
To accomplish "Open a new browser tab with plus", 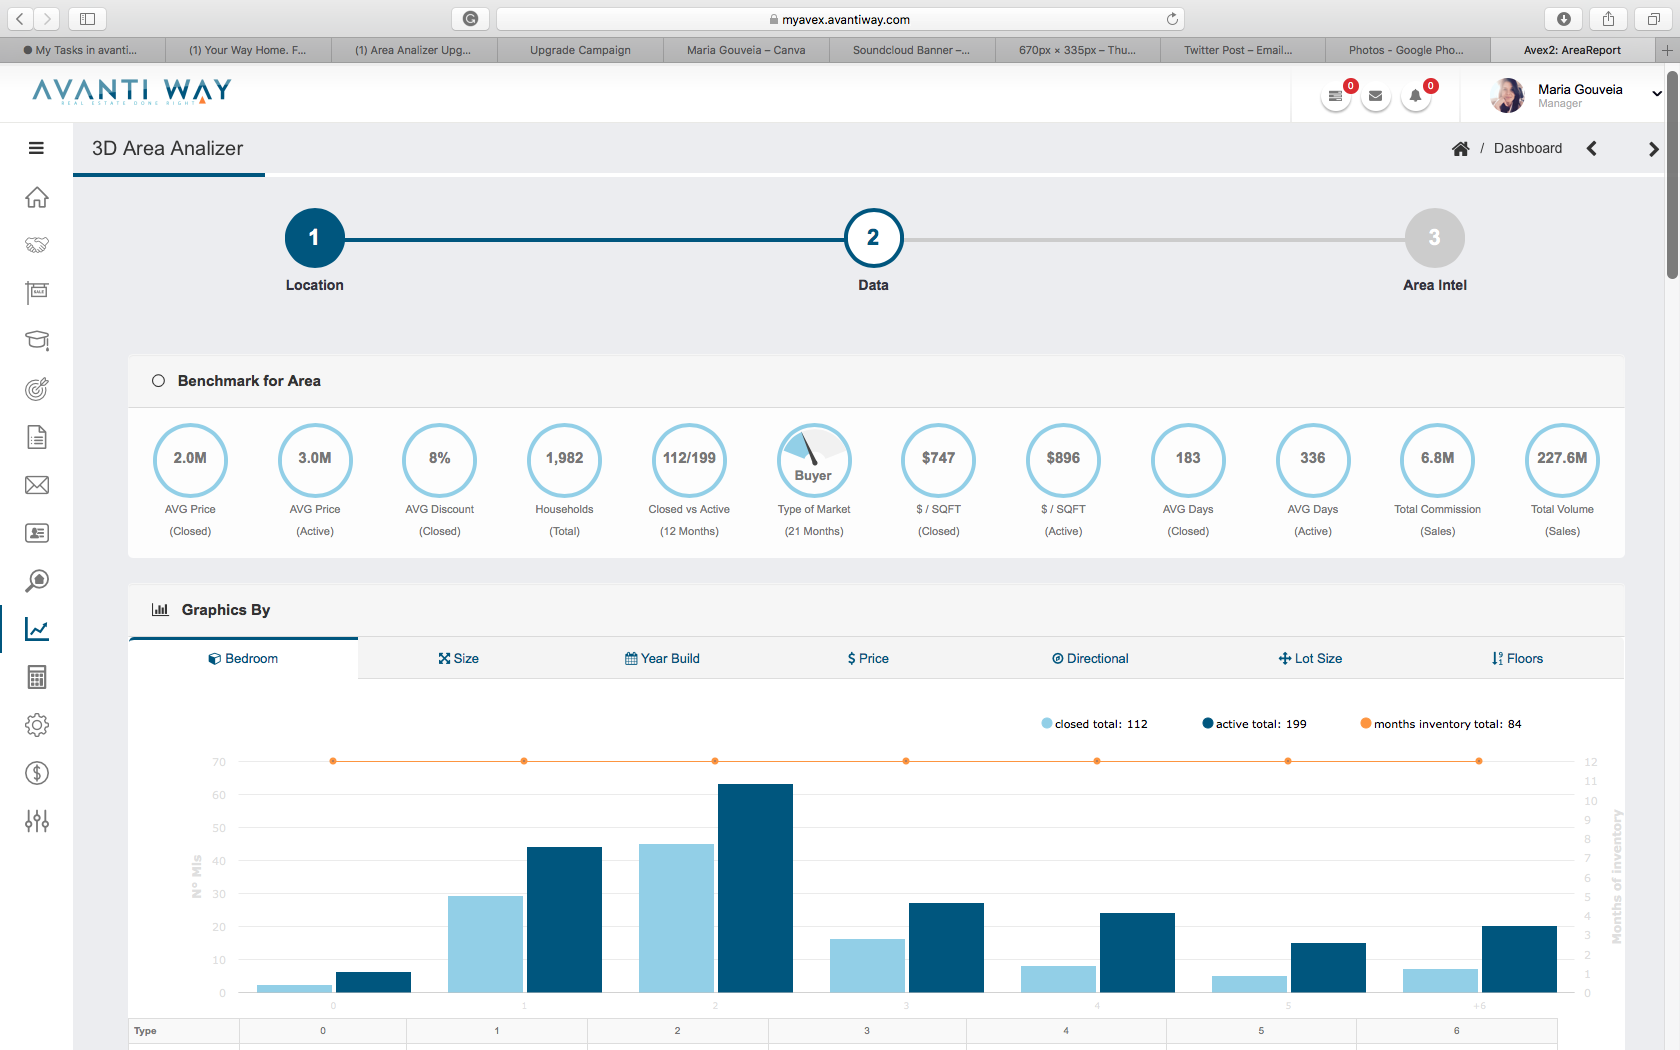I will coord(1667,50).
